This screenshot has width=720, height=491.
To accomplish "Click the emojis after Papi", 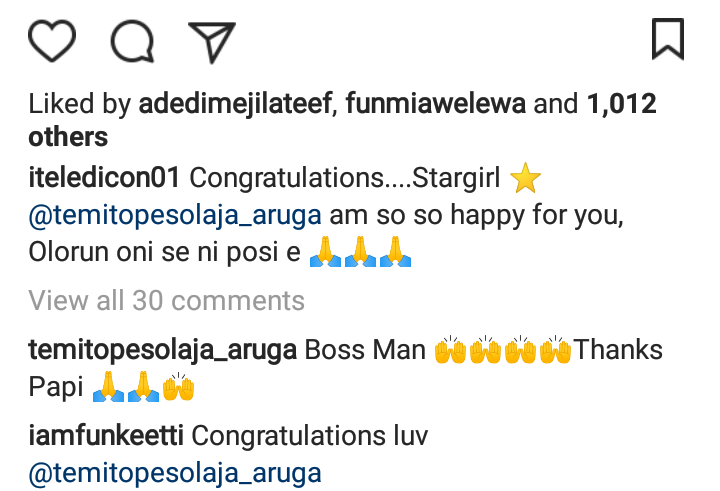I will pyautogui.click(x=143, y=387).
